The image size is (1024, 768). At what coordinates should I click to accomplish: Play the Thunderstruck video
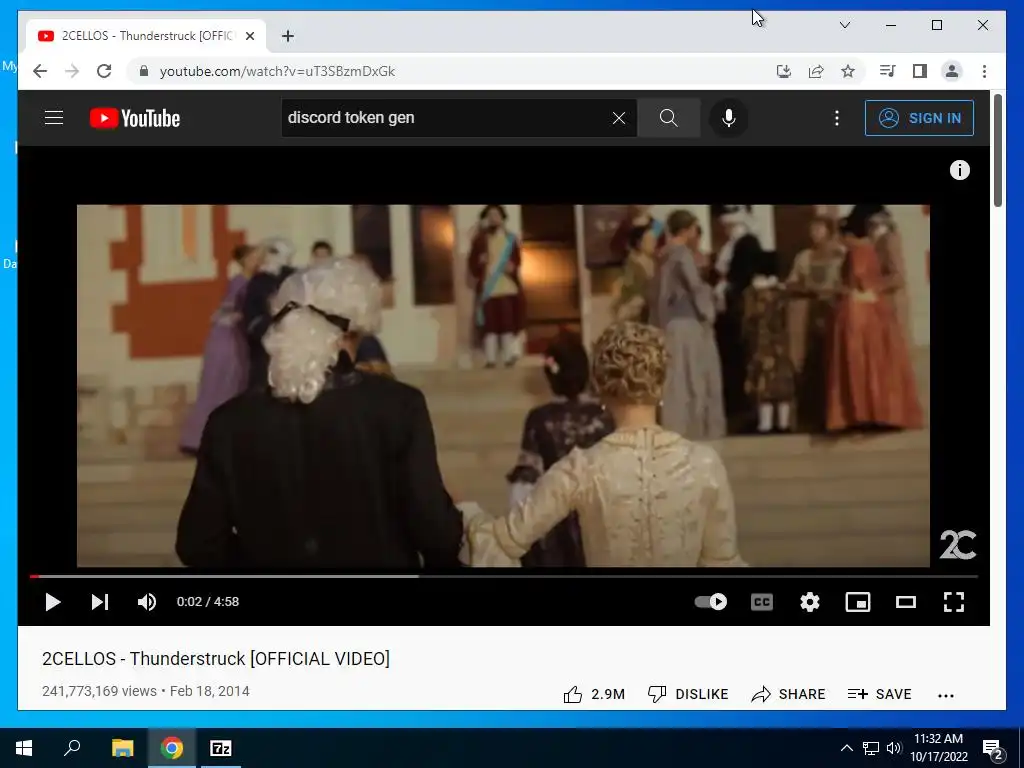click(53, 601)
